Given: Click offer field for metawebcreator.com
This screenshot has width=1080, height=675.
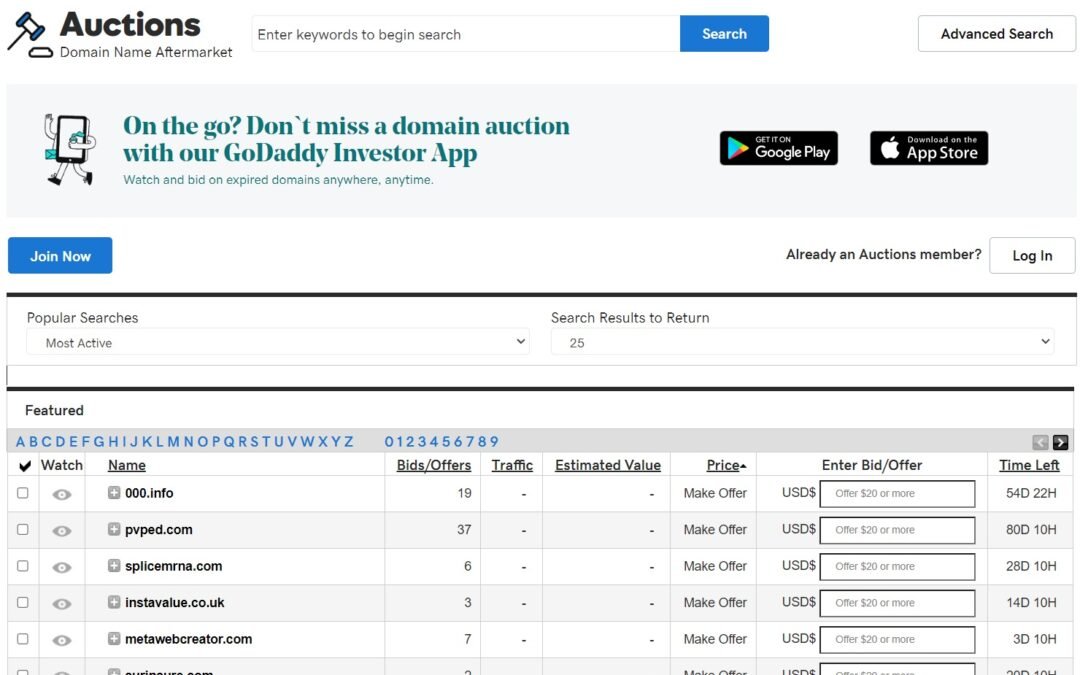Looking at the screenshot, I should coord(897,640).
